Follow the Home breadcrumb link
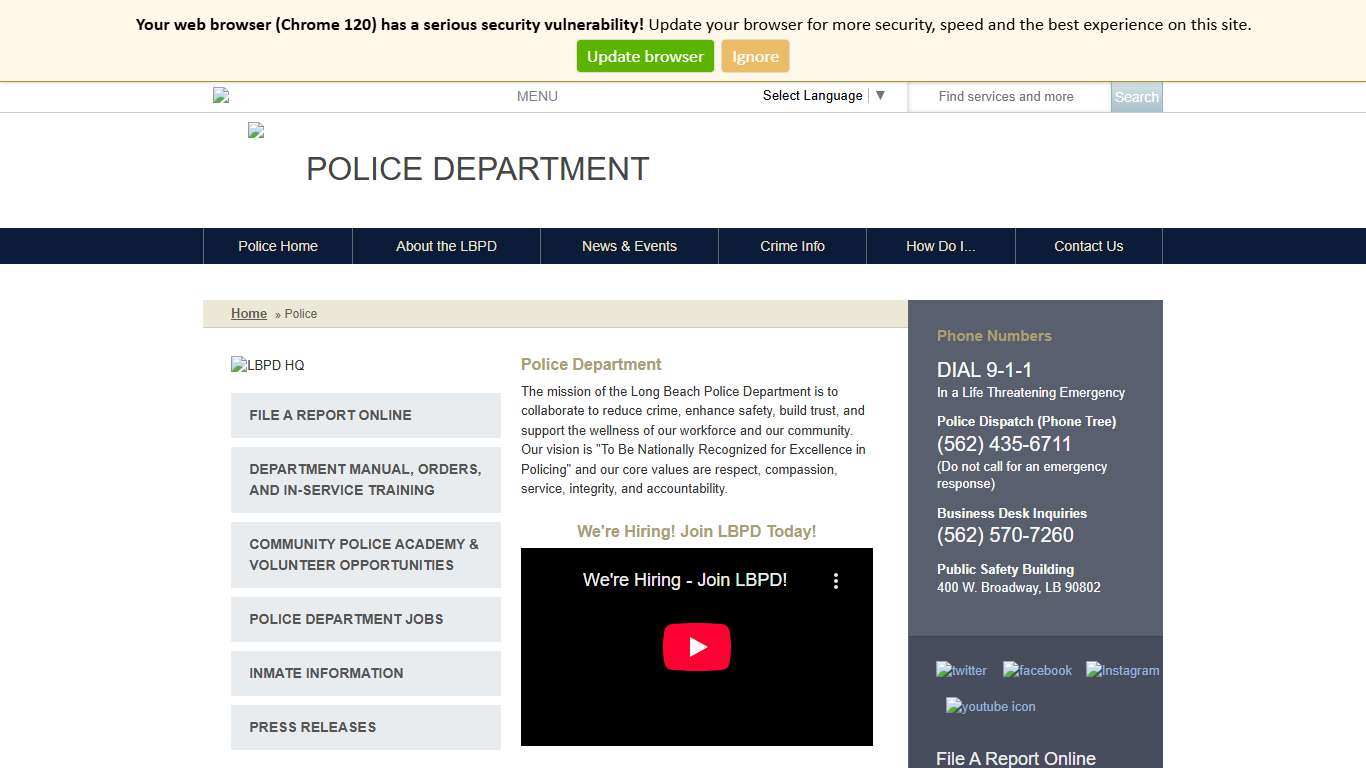The height and width of the screenshot is (768, 1366). coord(248,313)
